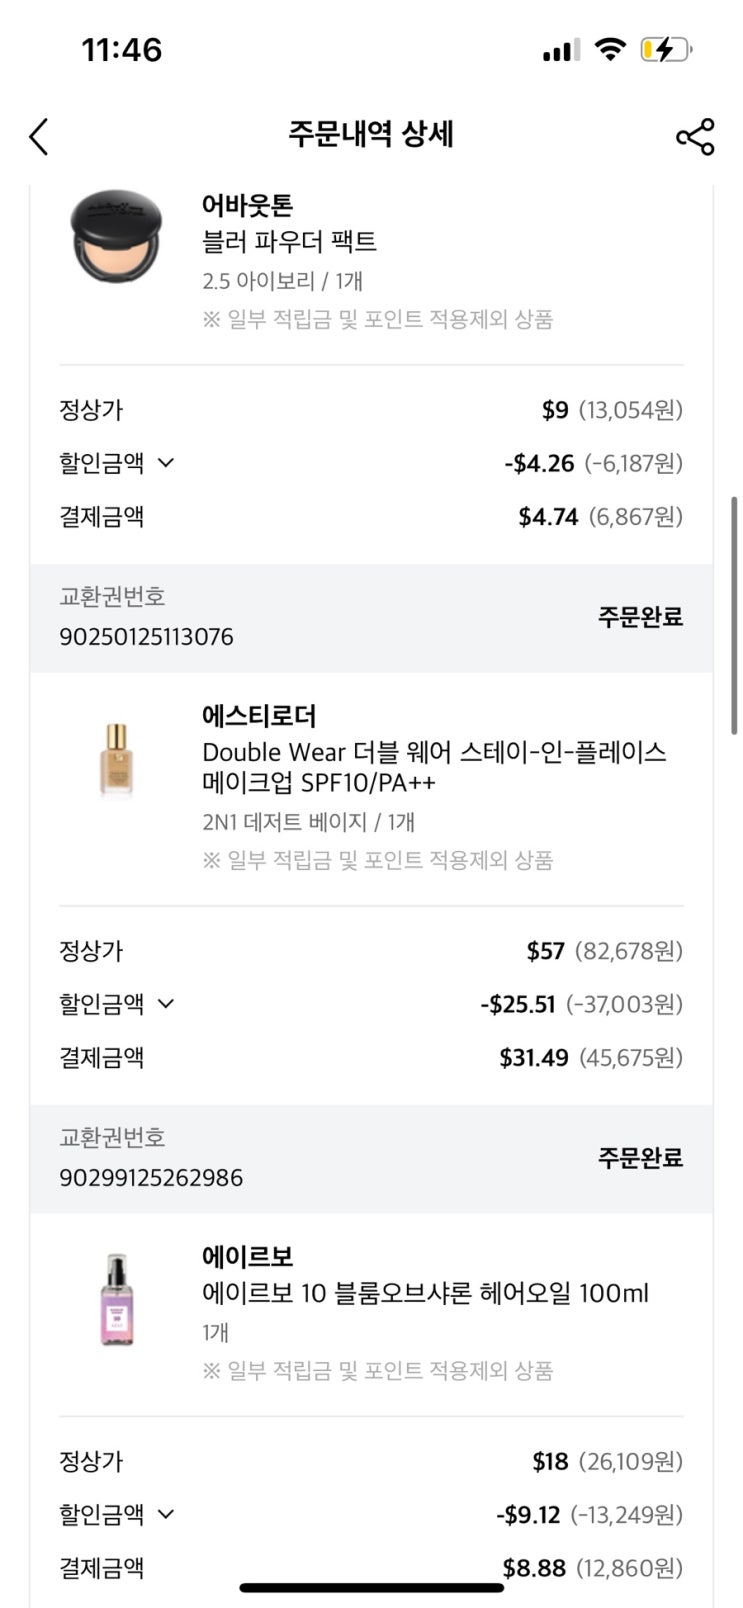743x1608 pixels.
Task: Tap the share icon
Action: [695, 136]
